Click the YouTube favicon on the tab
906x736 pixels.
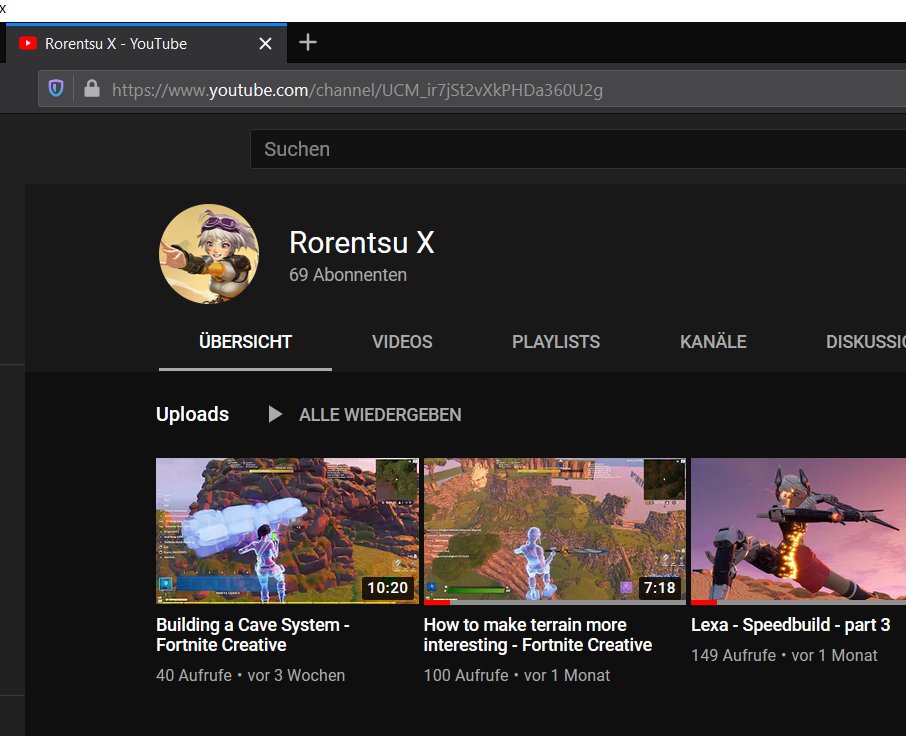28,43
